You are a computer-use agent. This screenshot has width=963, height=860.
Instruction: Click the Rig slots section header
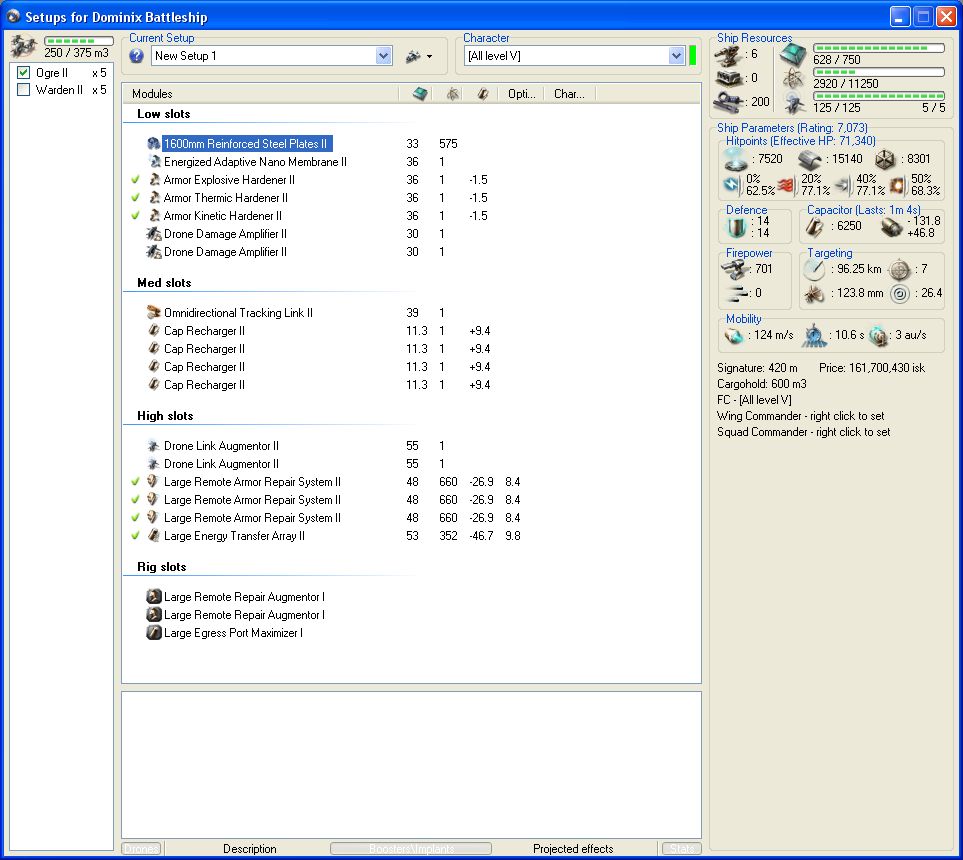click(162, 566)
